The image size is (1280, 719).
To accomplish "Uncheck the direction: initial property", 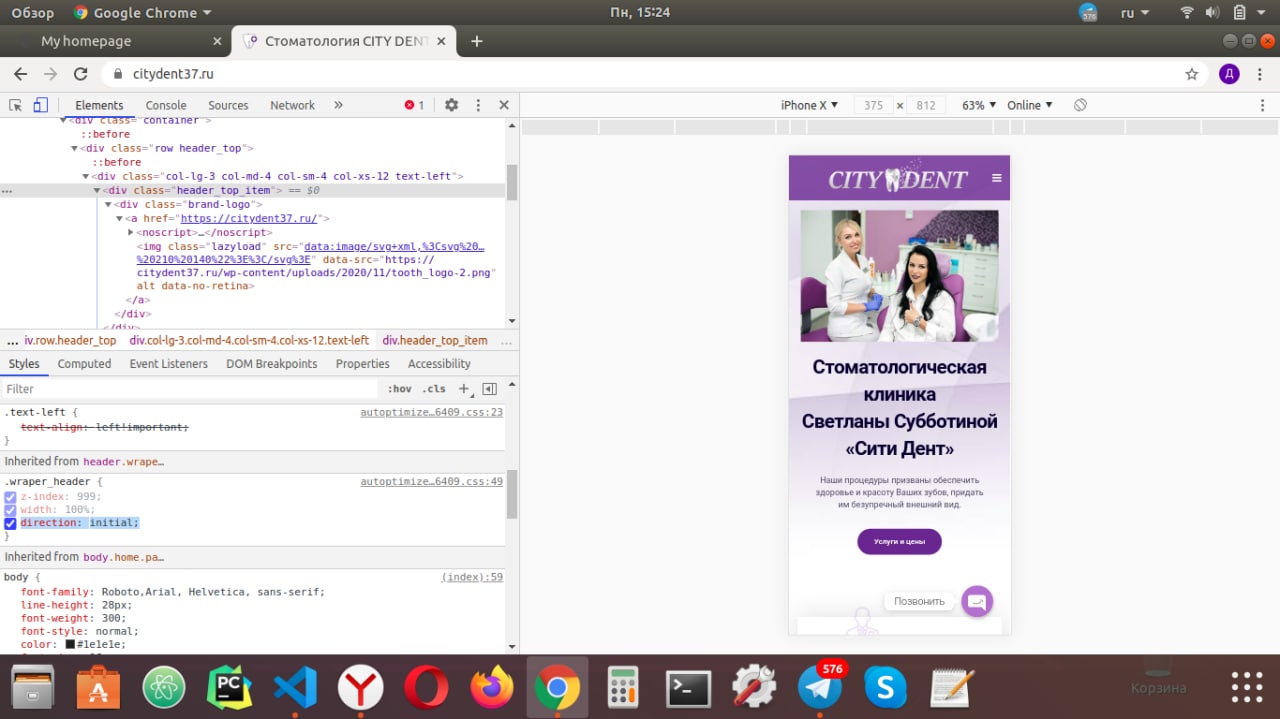I will (x=10, y=523).
